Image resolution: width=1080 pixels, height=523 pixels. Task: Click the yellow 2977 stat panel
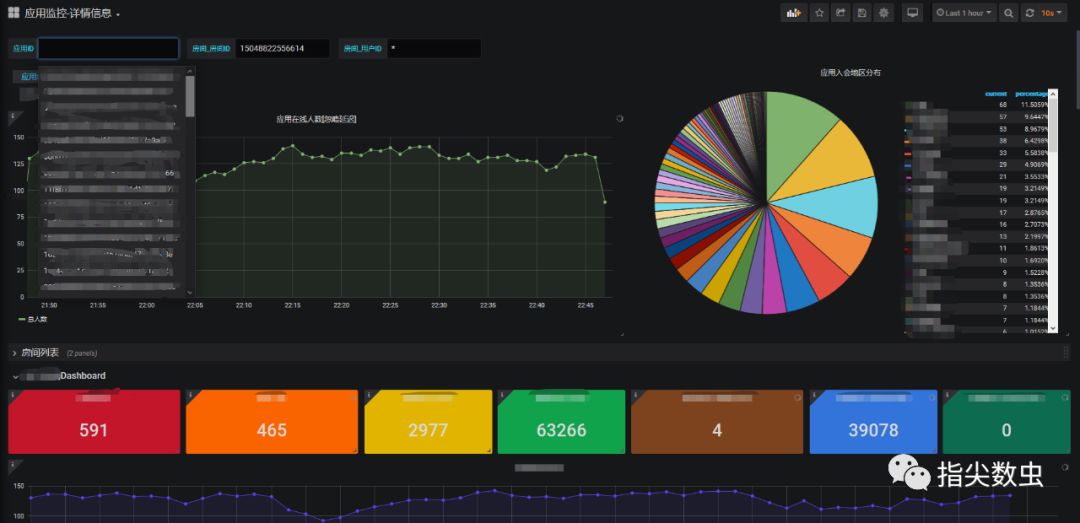428,422
